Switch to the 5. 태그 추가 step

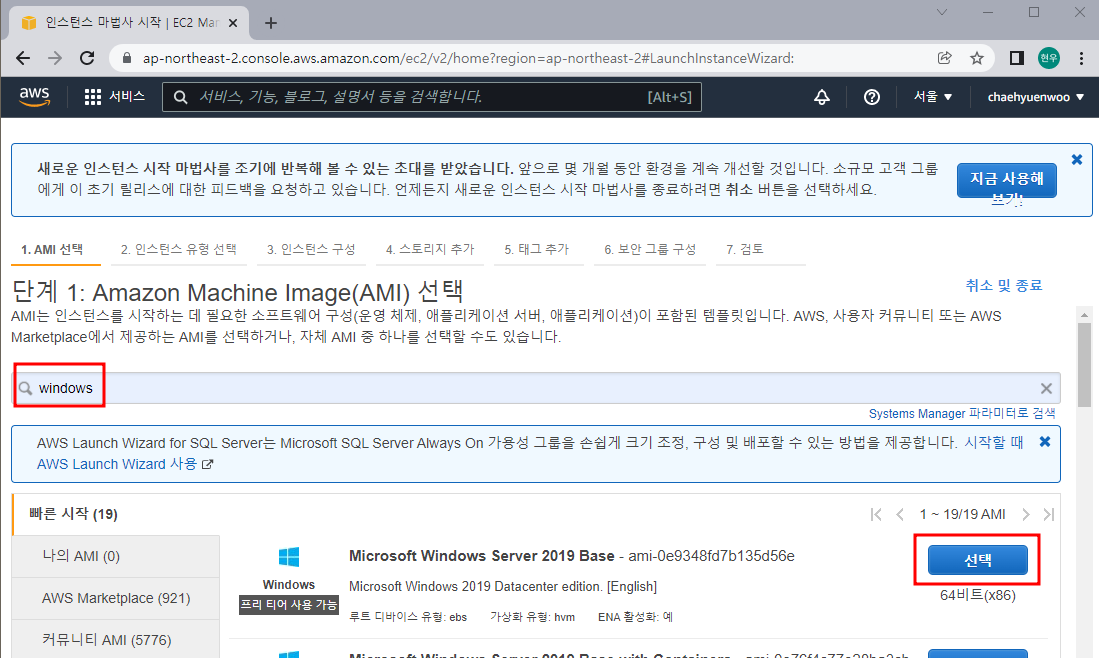click(538, 249)
